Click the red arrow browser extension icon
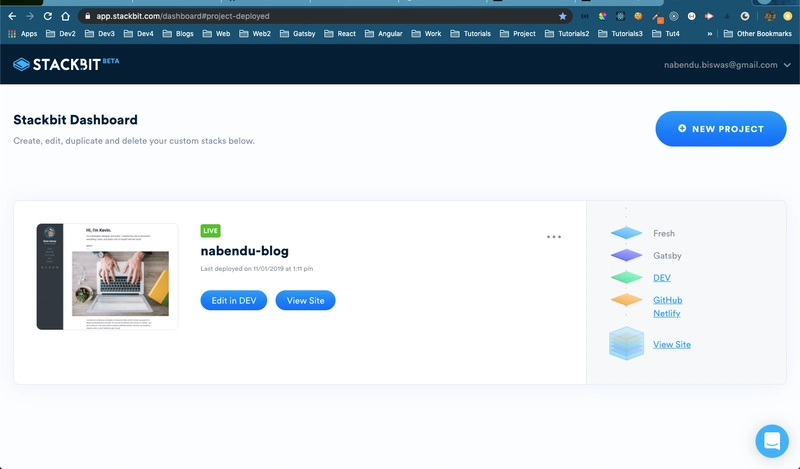800x469 pixels. (x=709, y=16)
